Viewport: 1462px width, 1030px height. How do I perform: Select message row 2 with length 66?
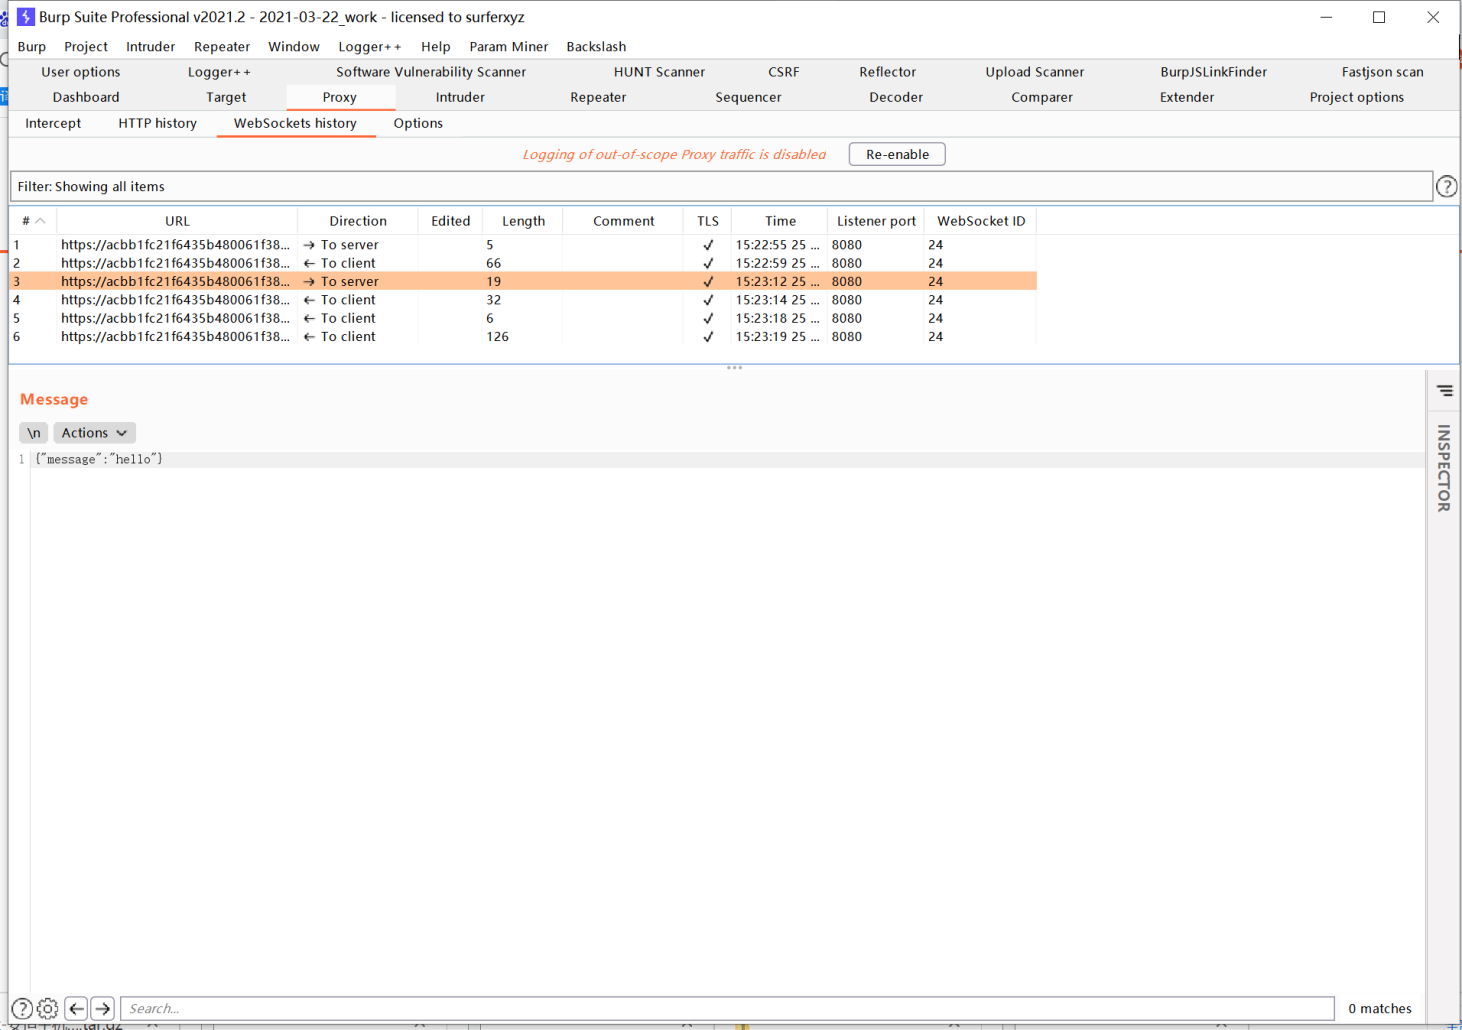pos(523,263)
